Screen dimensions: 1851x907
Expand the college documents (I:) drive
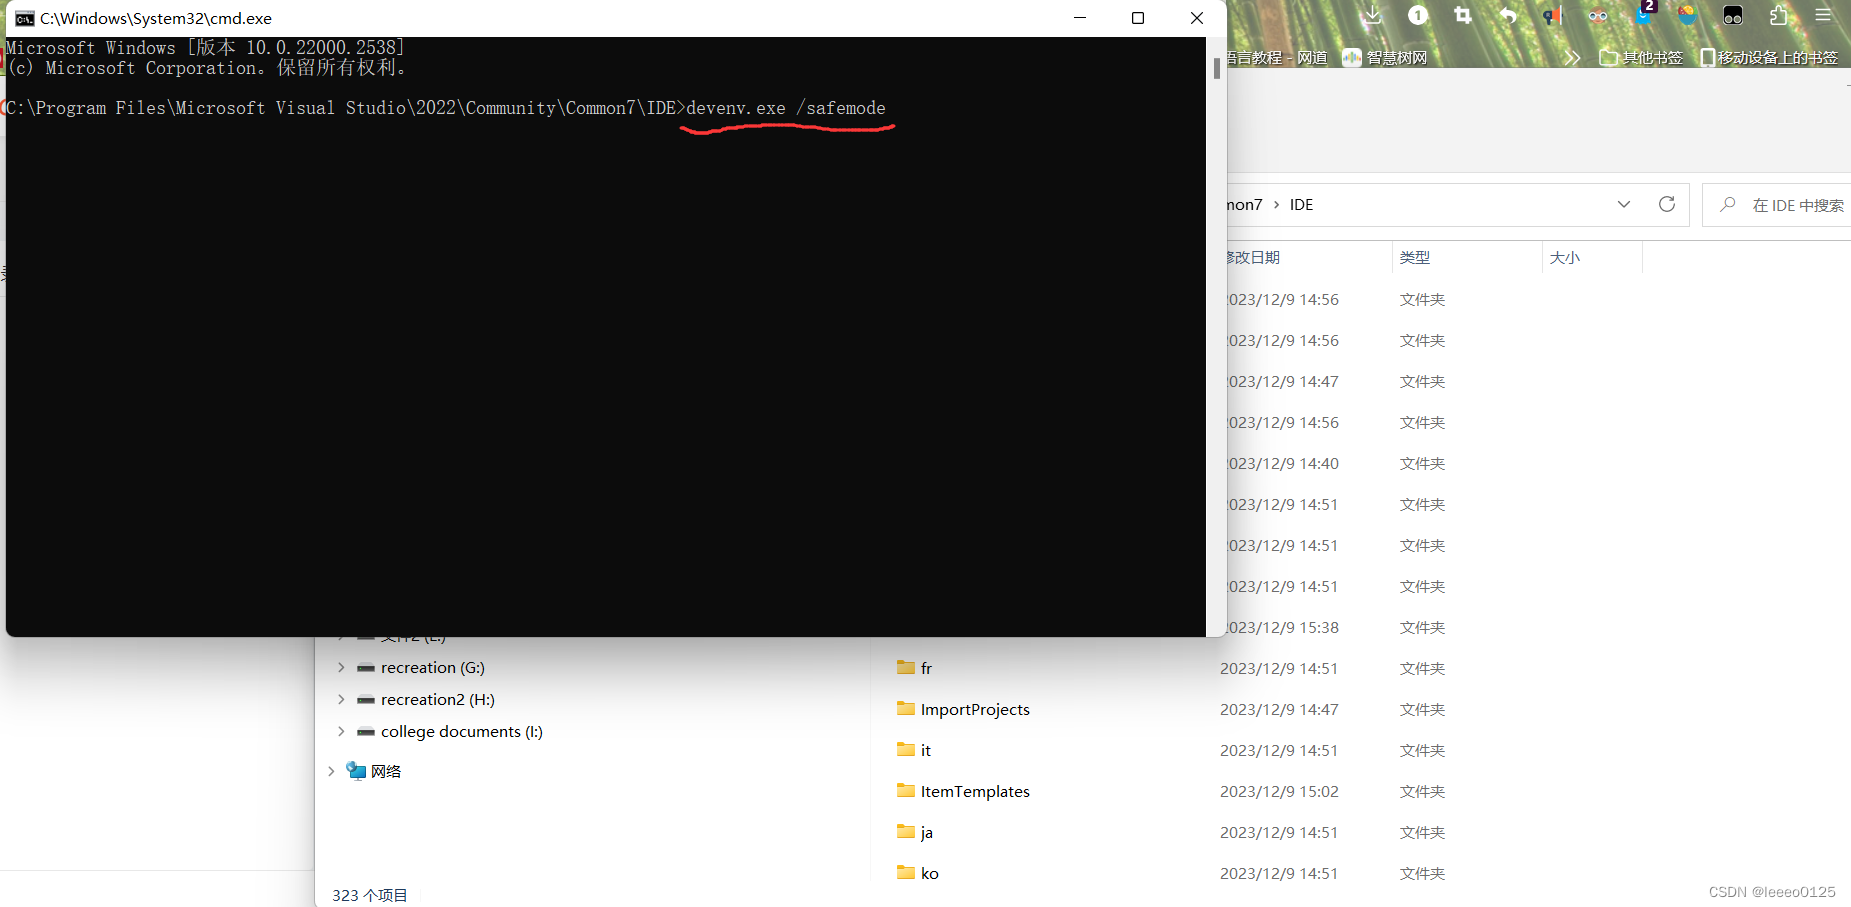(x=341, y=731)
